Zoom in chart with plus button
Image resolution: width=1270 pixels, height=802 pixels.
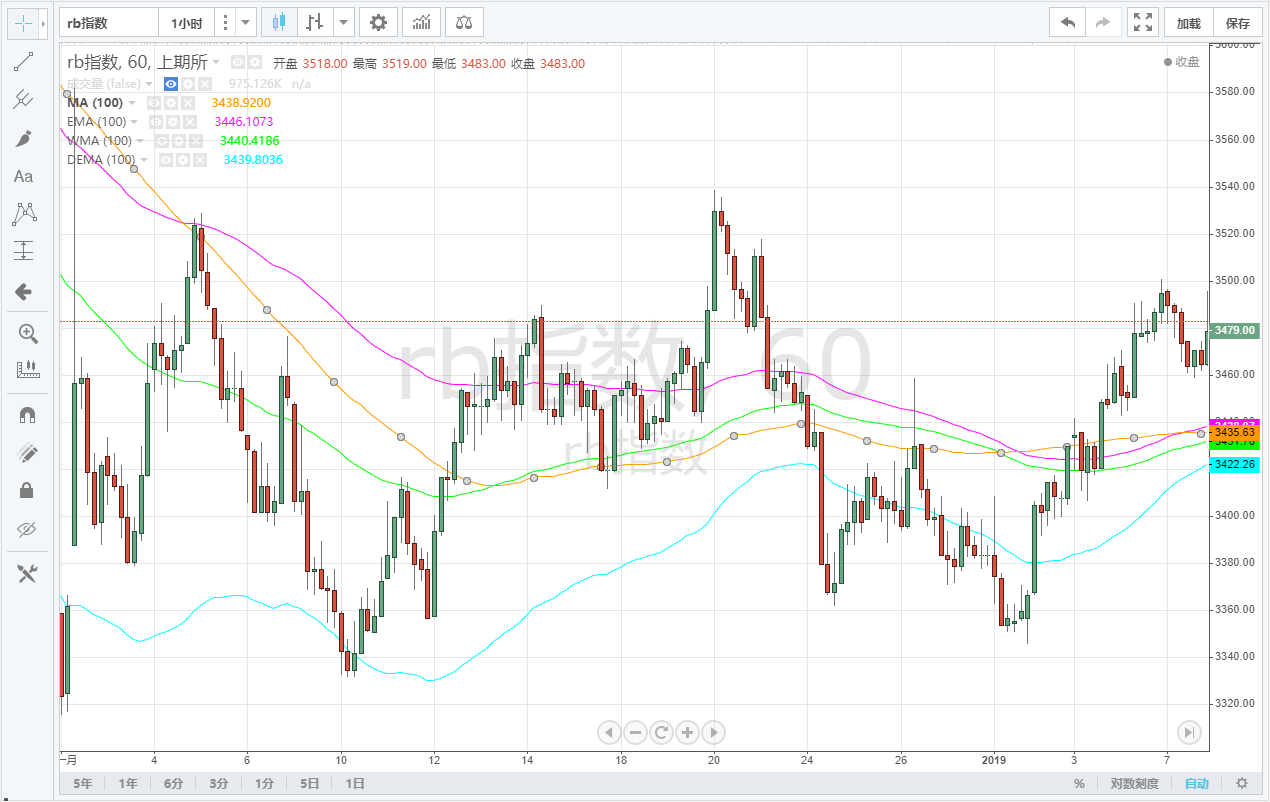pos(687,733)
